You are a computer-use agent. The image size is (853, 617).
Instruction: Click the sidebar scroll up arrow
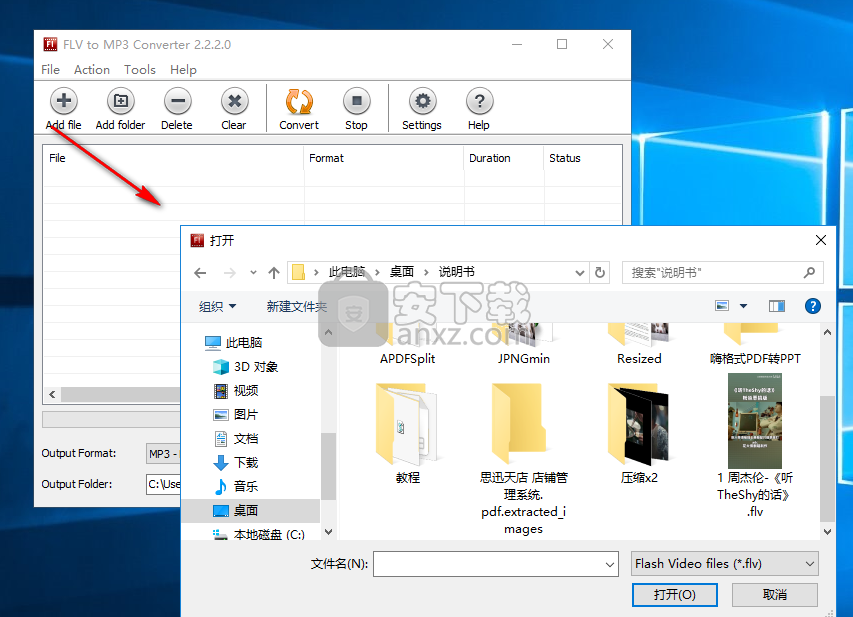coord(328,332)
